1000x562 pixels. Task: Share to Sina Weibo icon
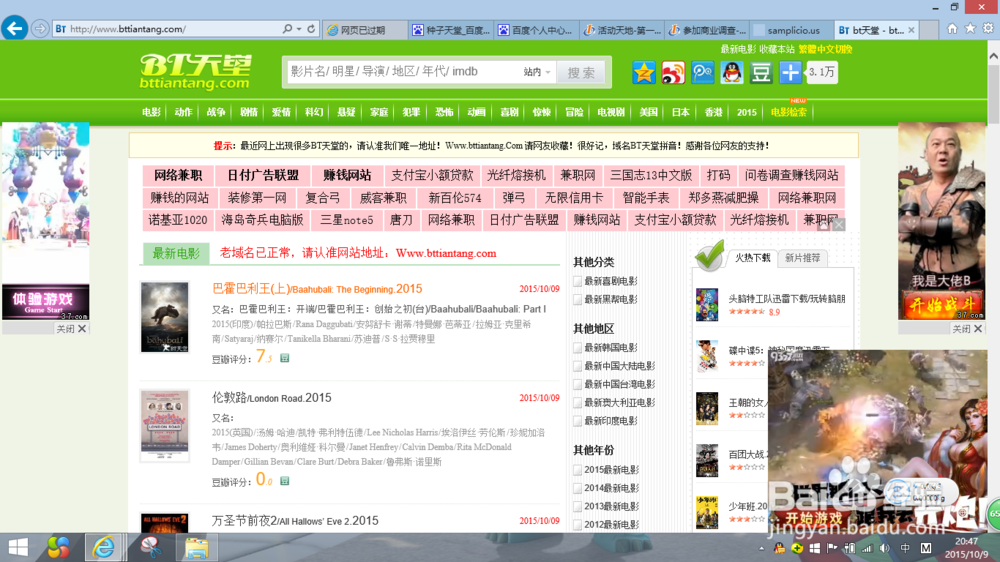coord(673,72)
